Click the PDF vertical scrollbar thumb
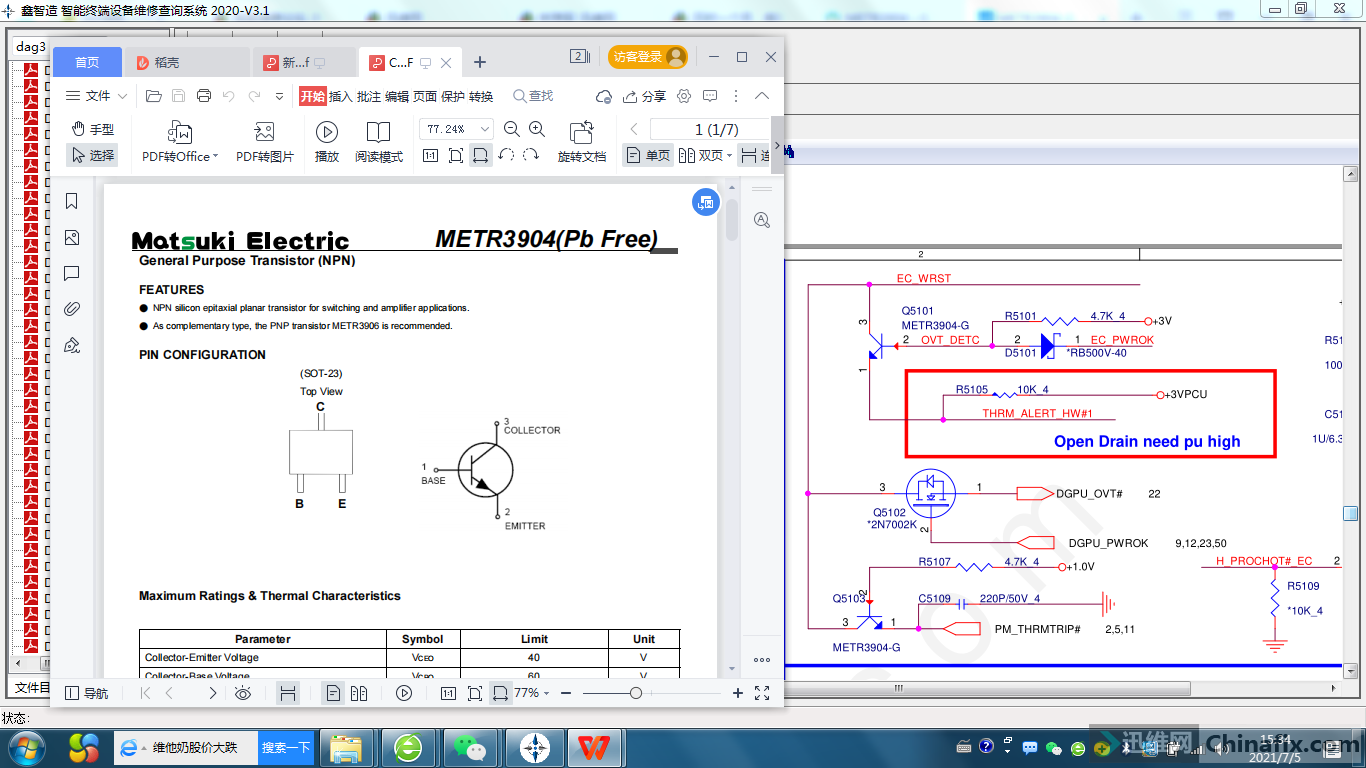 coord(732,220)
